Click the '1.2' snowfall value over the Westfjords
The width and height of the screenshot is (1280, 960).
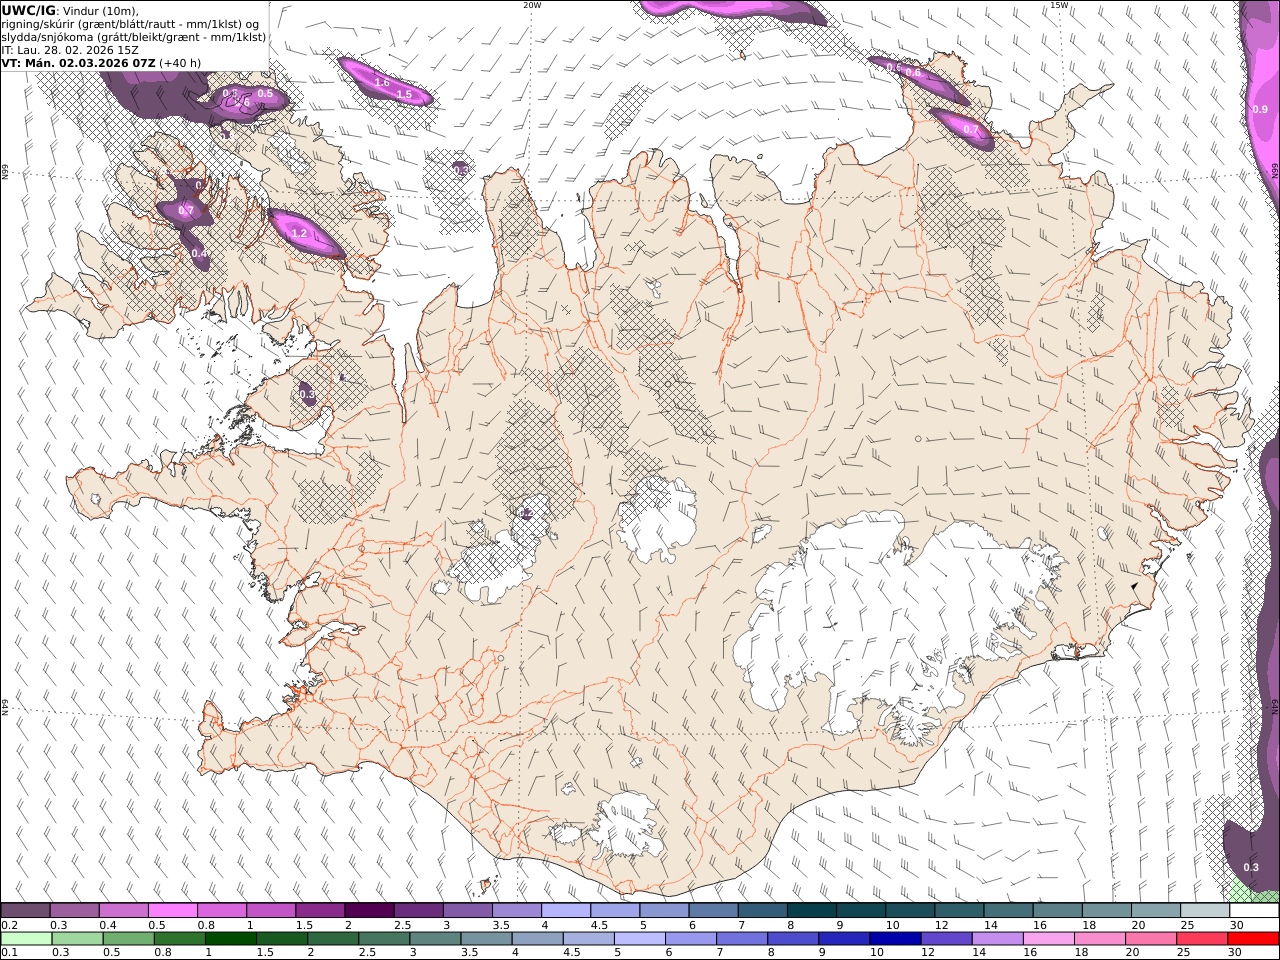298,233
